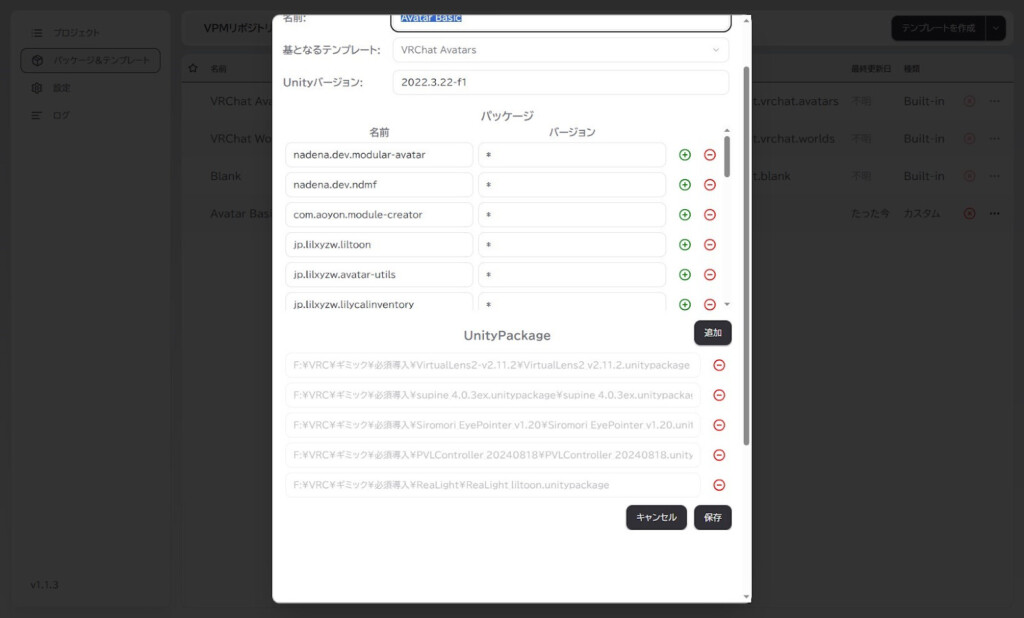Click the package list scrollbar thumb

727,157
